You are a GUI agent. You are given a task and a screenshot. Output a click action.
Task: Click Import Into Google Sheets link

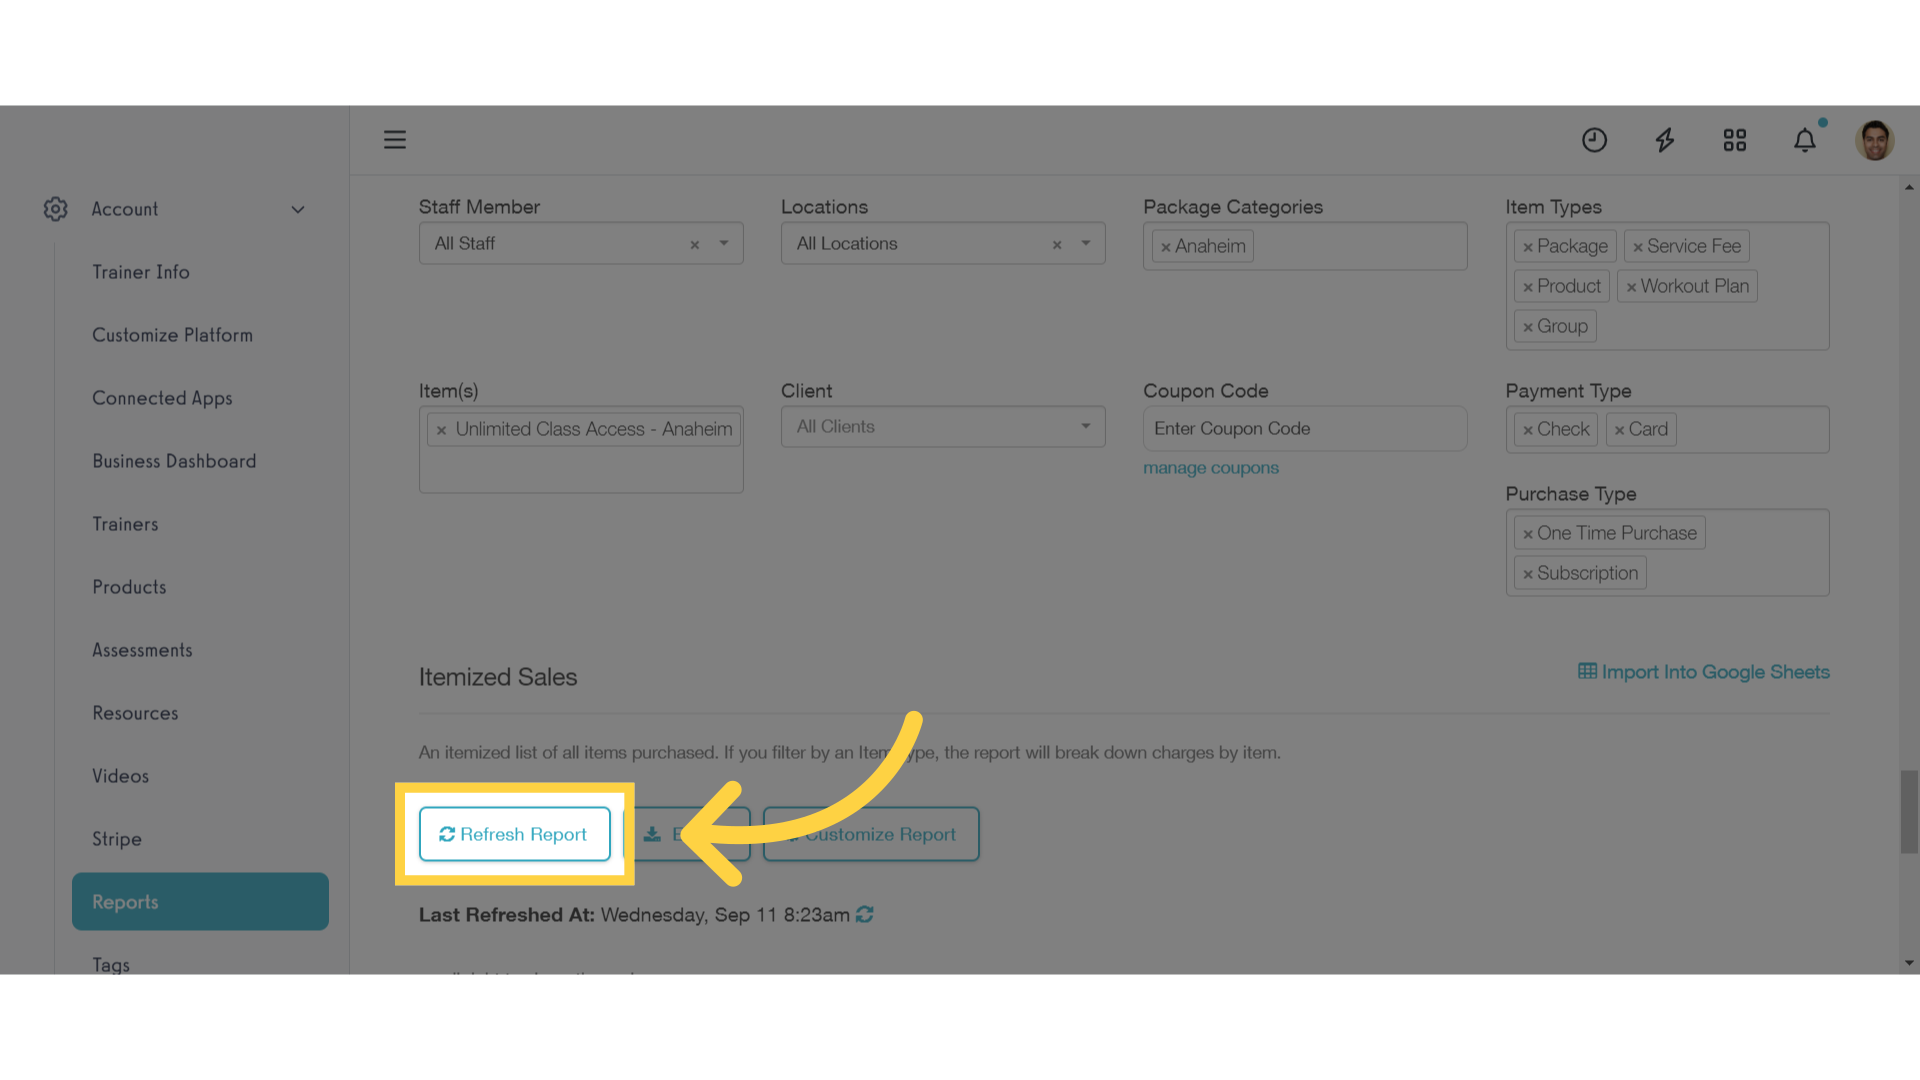pos(1704,671)
